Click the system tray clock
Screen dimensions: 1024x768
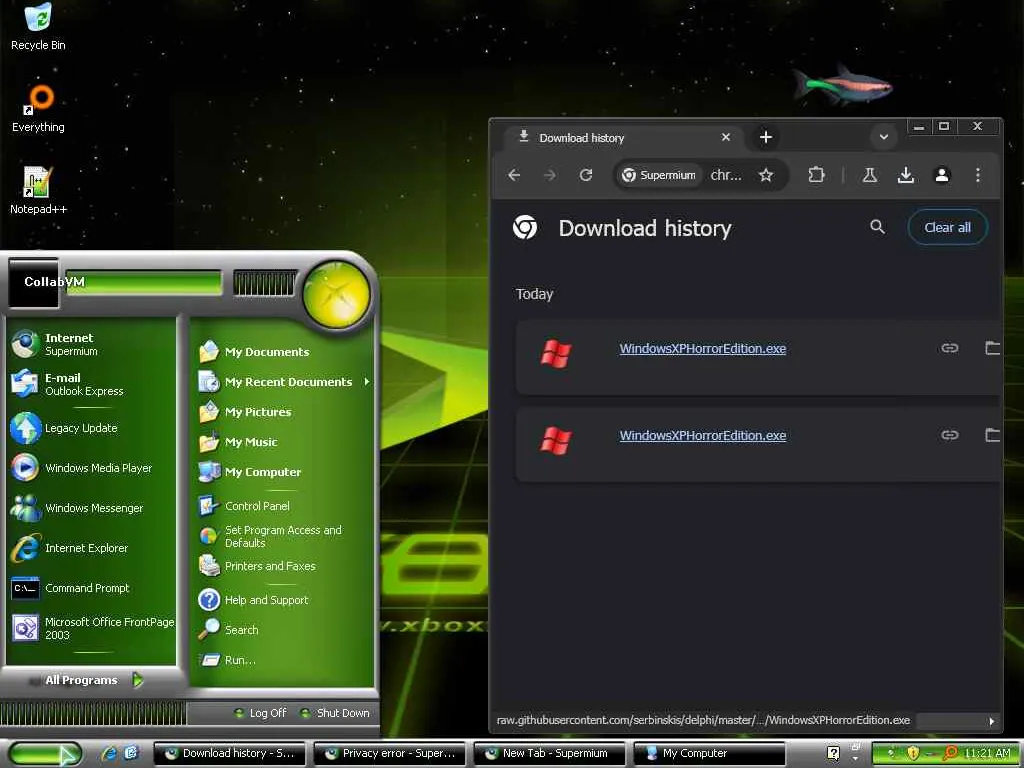click(987, 753)
